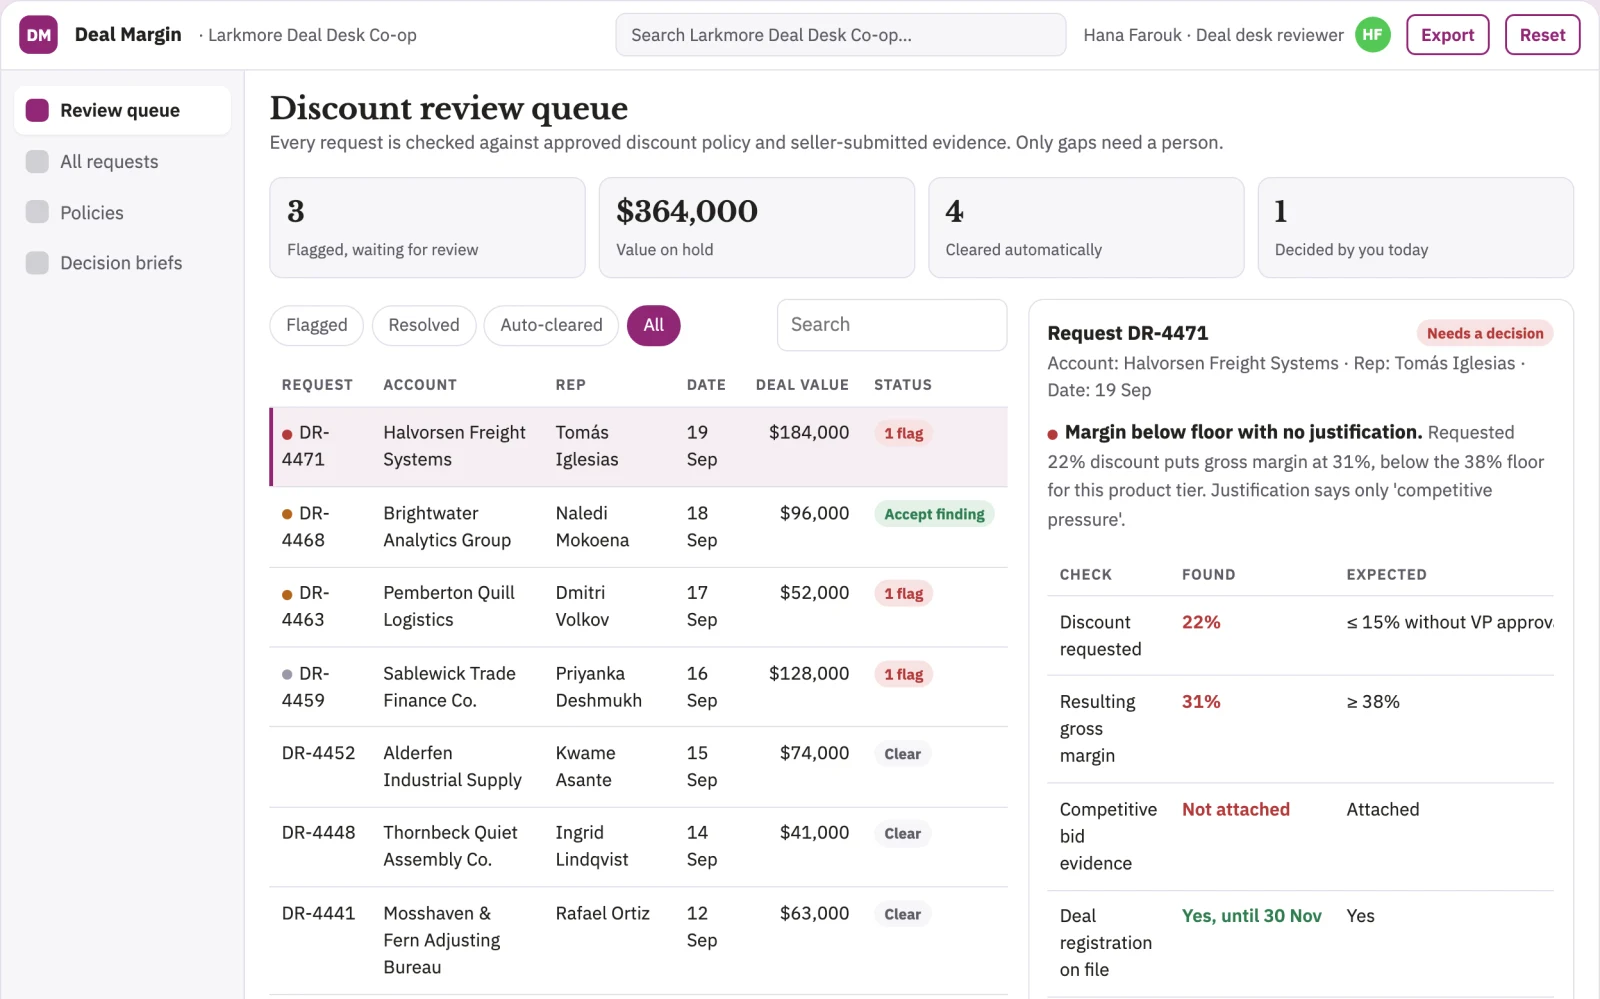Viewport: 1600px width, 999px height.
Task: Open Policies in sidebar
Action: coord(122,212)
